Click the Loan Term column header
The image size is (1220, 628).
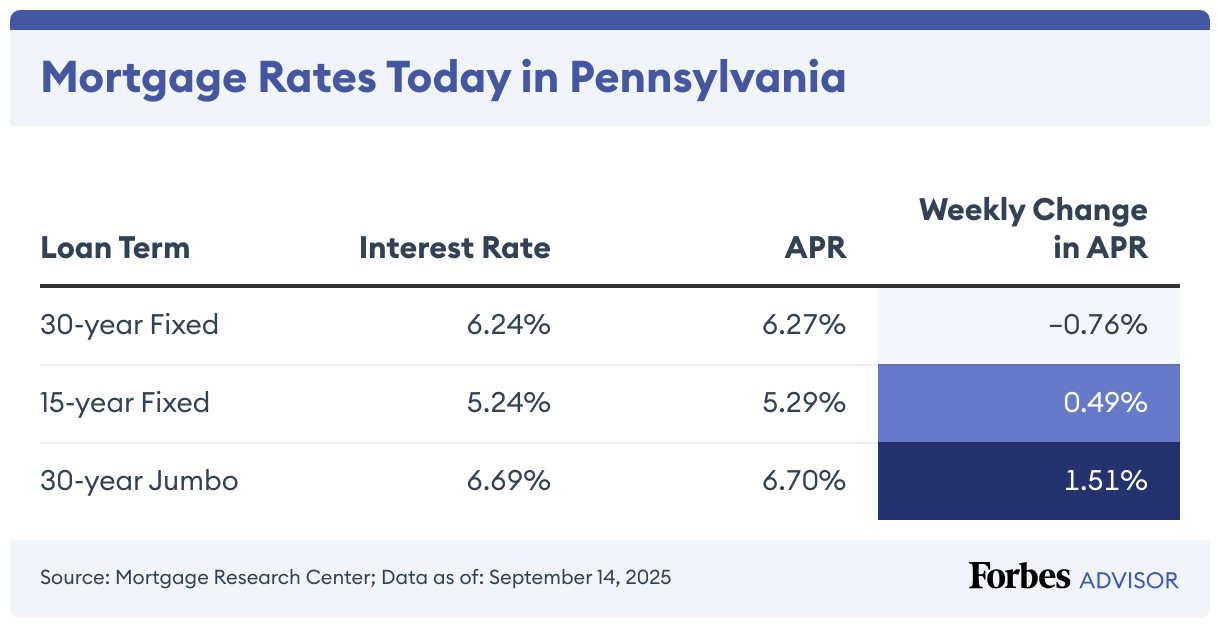(115, 247)
